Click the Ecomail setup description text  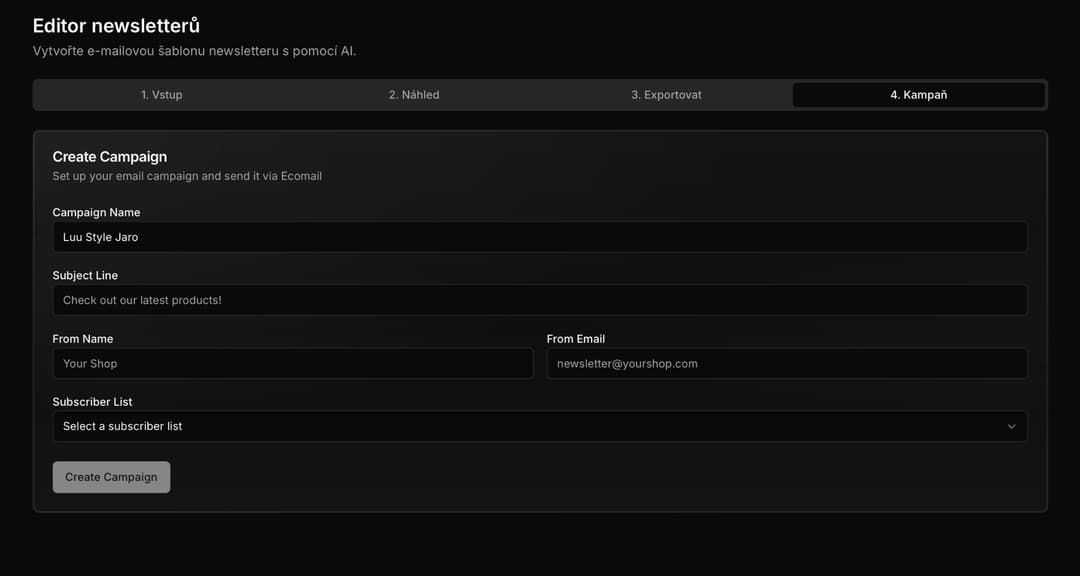(187, 175)
